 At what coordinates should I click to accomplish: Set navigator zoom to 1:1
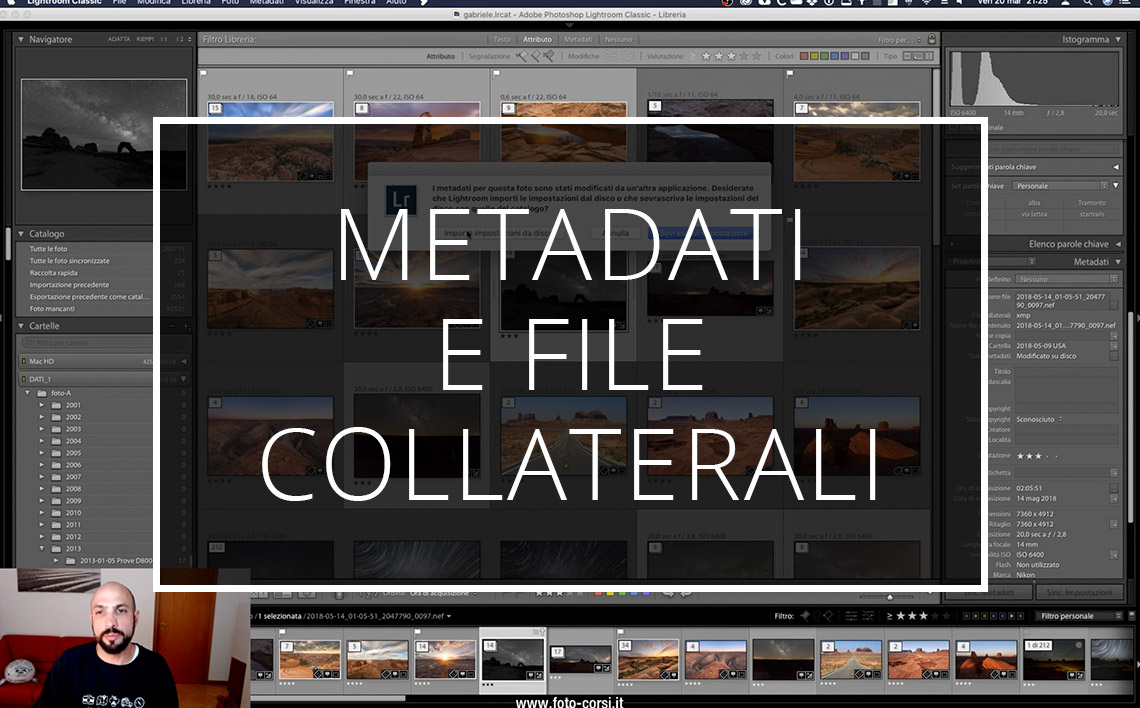click(x=164, y=39)
